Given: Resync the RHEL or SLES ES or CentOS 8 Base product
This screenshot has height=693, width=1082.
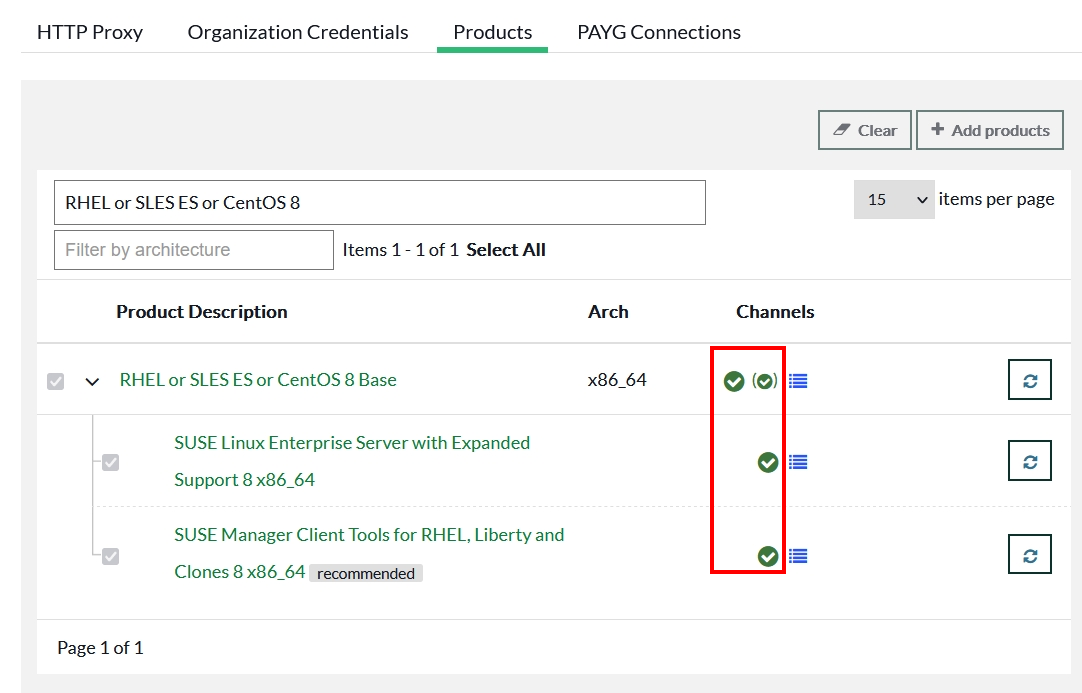Looking at the screenshot, I should pyautogui.click(x=1030, y=380).
